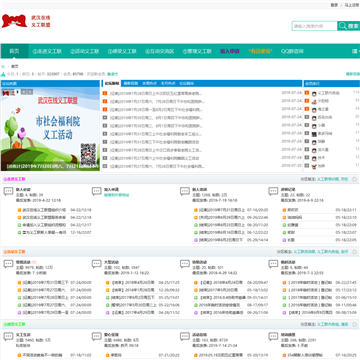Image resolution: width=360 pixels, height=360 pixels.
Task: Switch to the 最新回复 tab
Action: point(131,83)
